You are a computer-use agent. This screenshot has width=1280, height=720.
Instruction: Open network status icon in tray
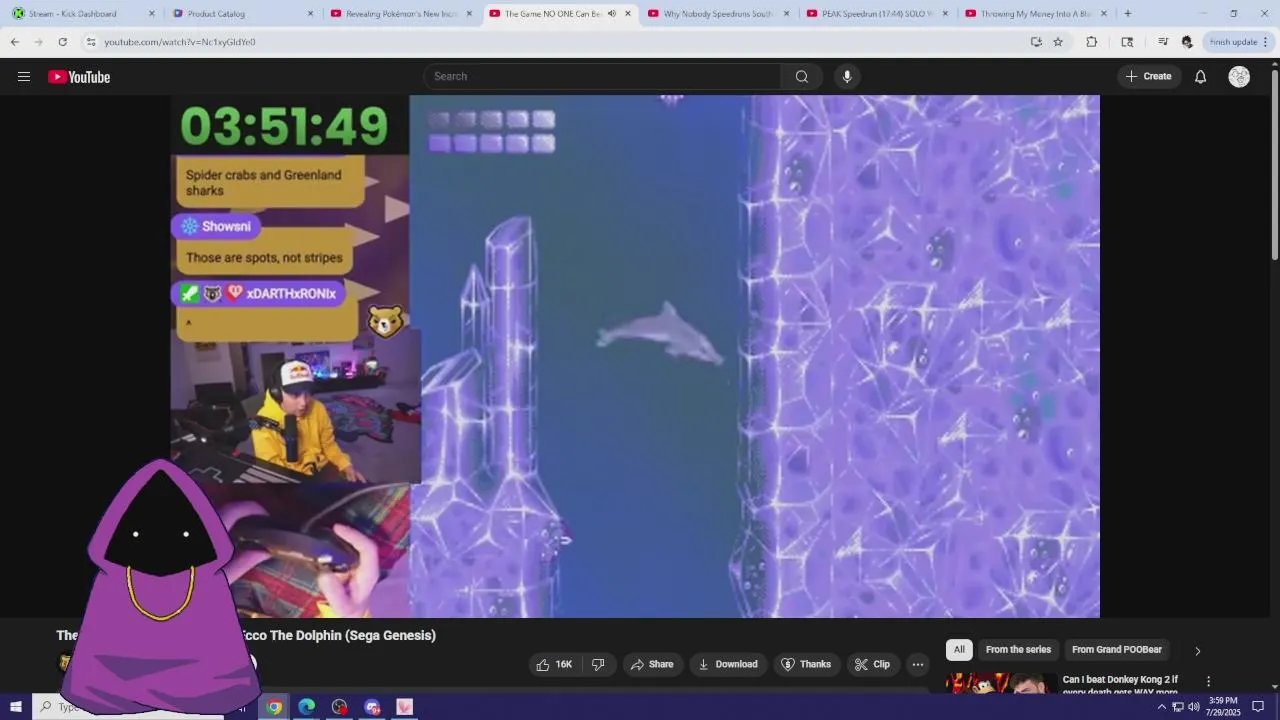coord(1178,707)
